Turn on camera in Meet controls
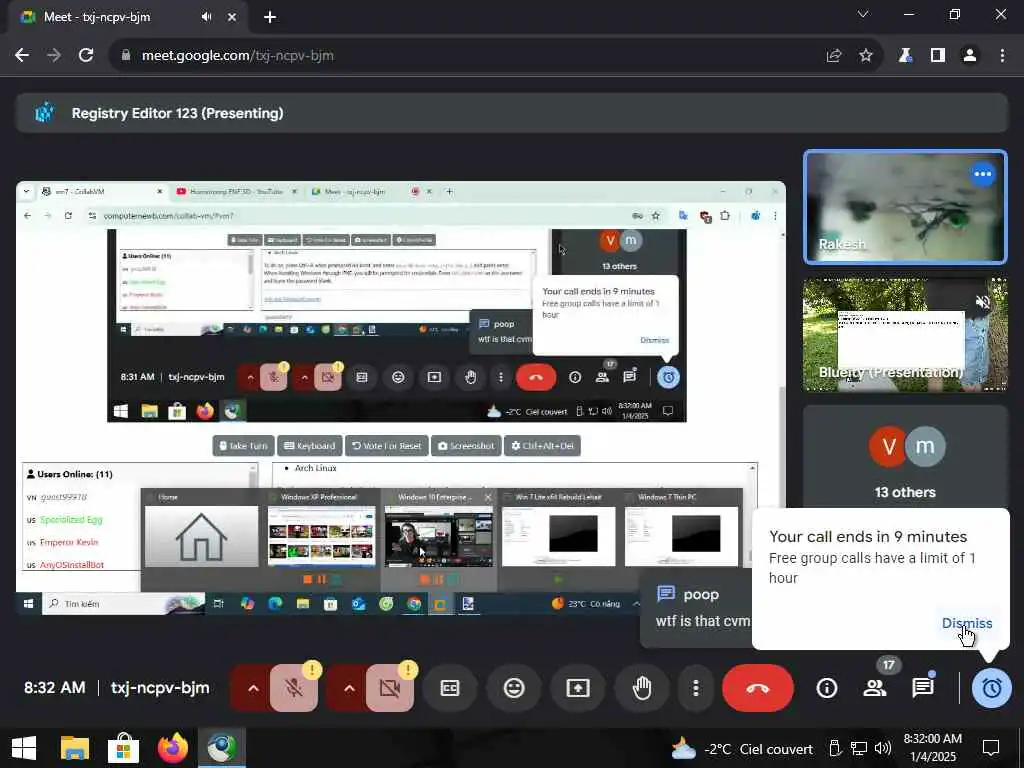The width and height of the screenshot is (1024, 768). [390, 688]
